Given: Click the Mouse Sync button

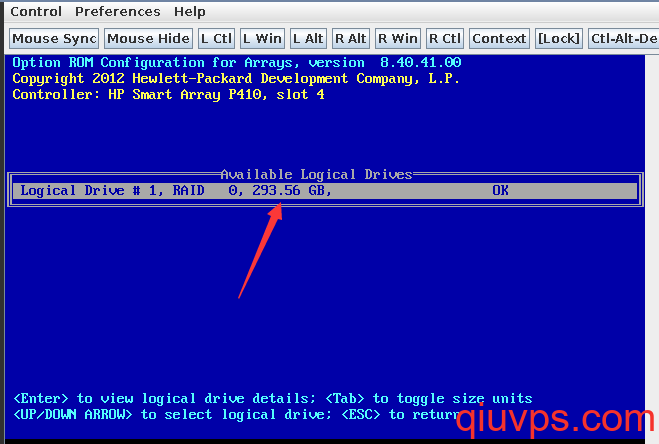Looking at the screenshot, I should pos(54,39).
